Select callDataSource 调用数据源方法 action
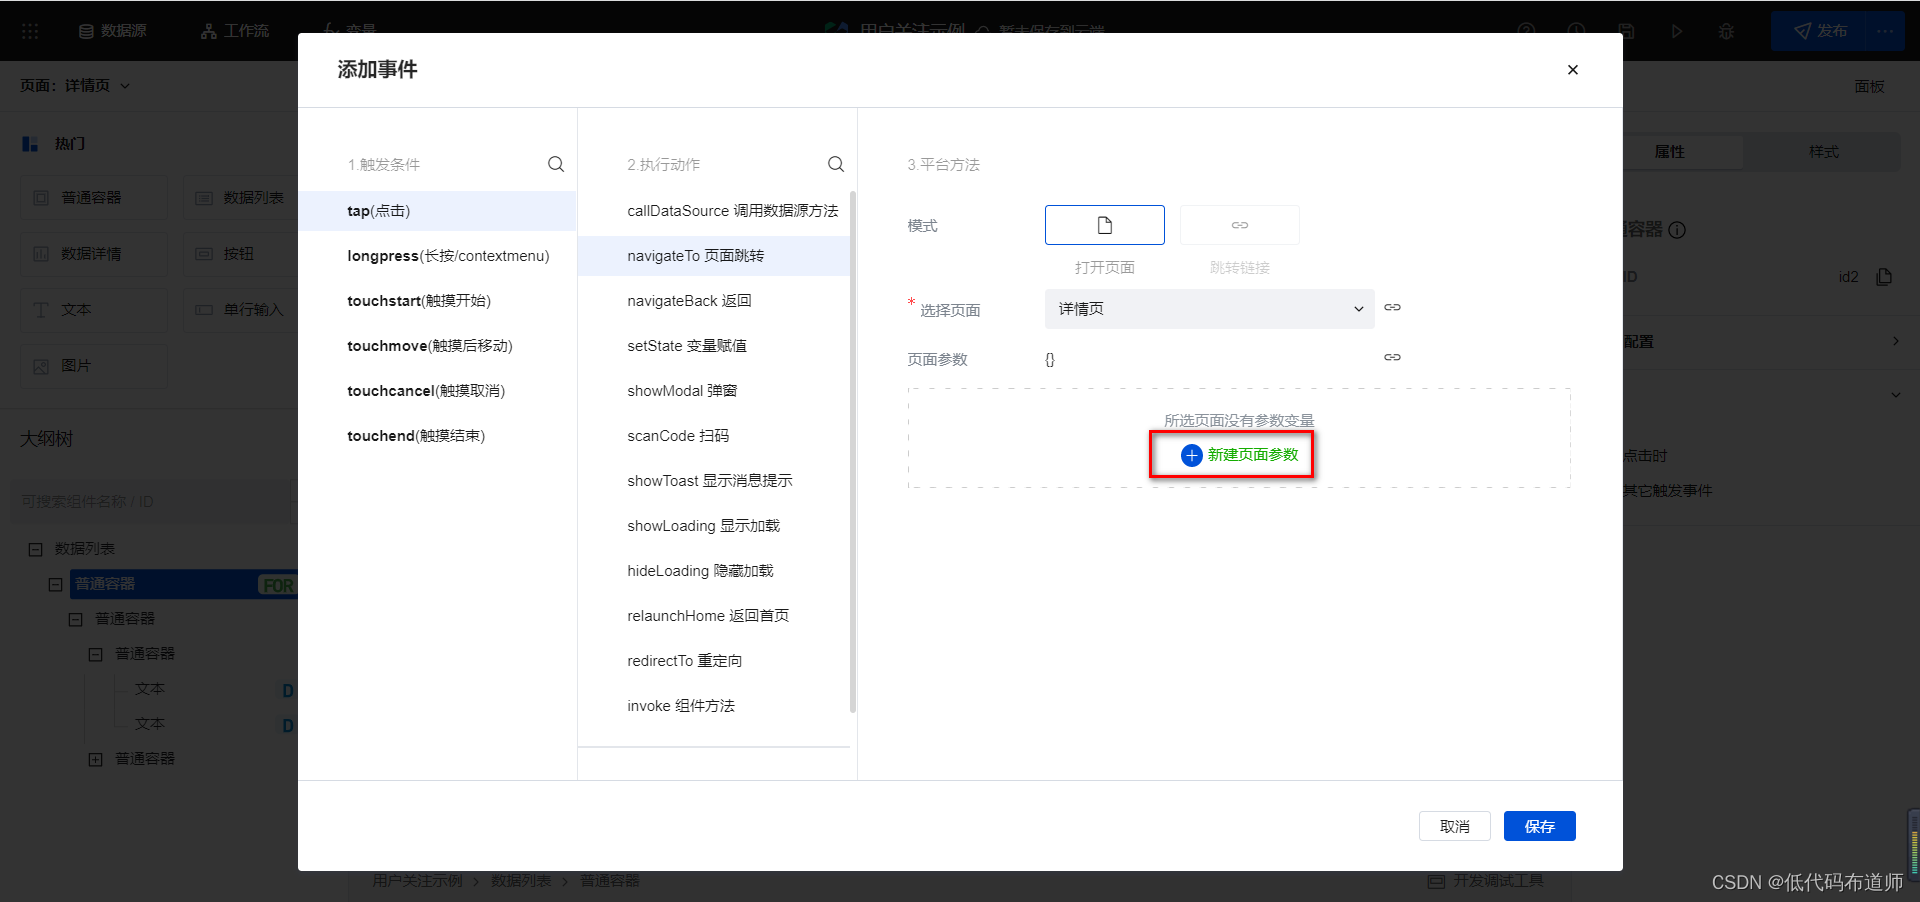The width and height of the screenshot is (1920, 902). 714,211
